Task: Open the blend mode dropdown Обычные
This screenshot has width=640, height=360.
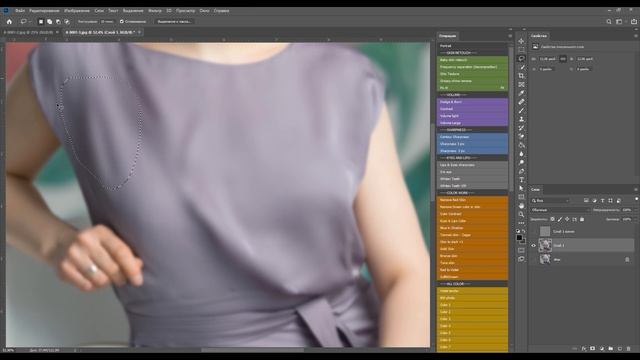Action: [560, 210]
